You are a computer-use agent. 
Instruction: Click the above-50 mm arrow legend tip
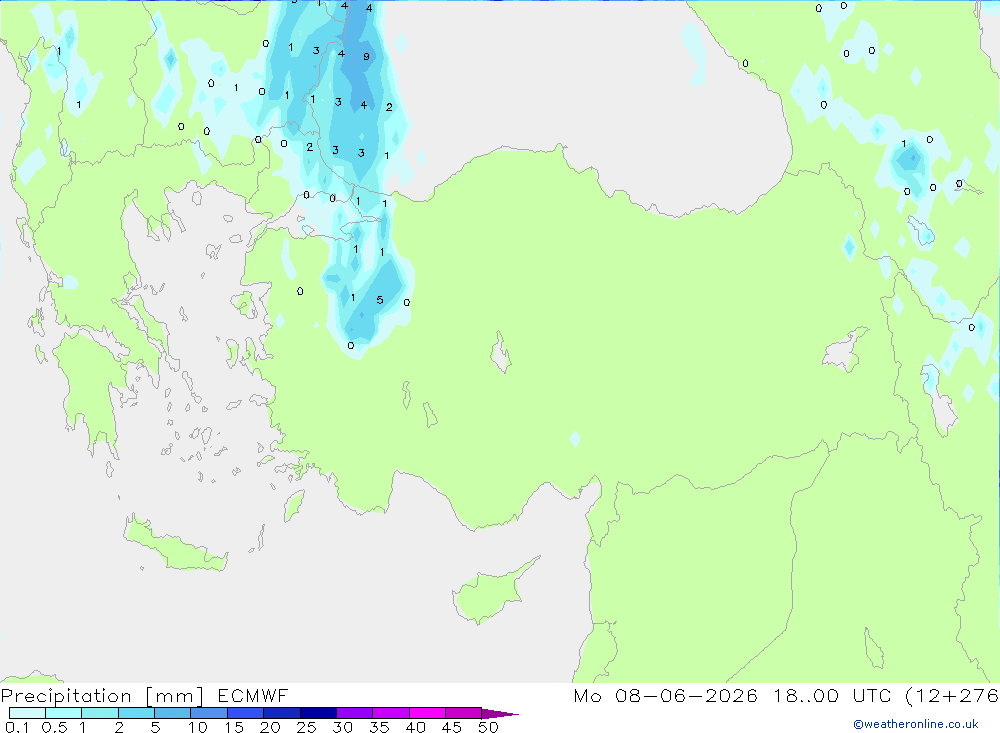[x=500, y=713]
